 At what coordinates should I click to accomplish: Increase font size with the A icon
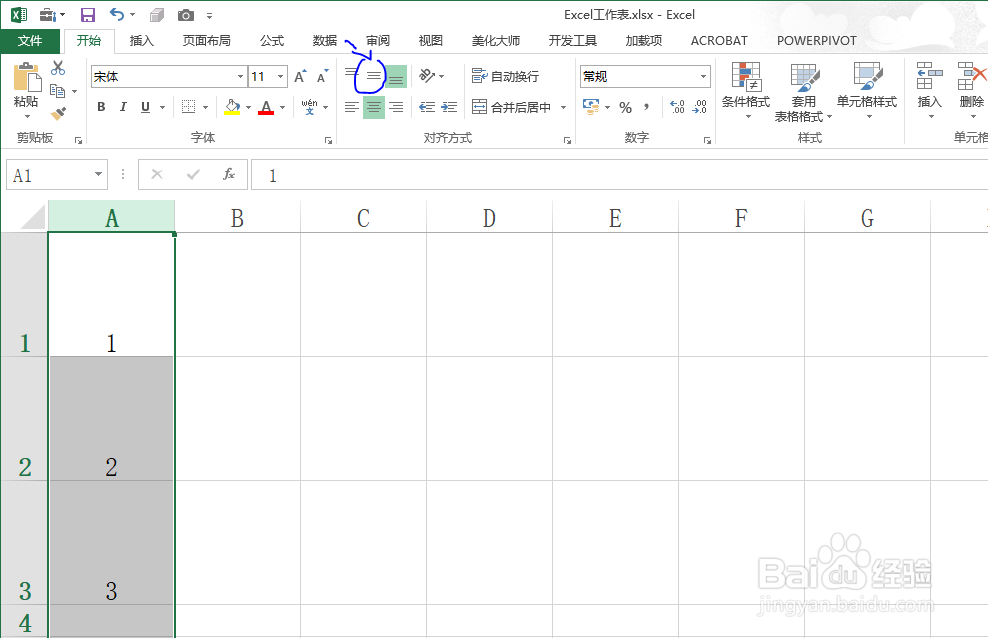298,74
